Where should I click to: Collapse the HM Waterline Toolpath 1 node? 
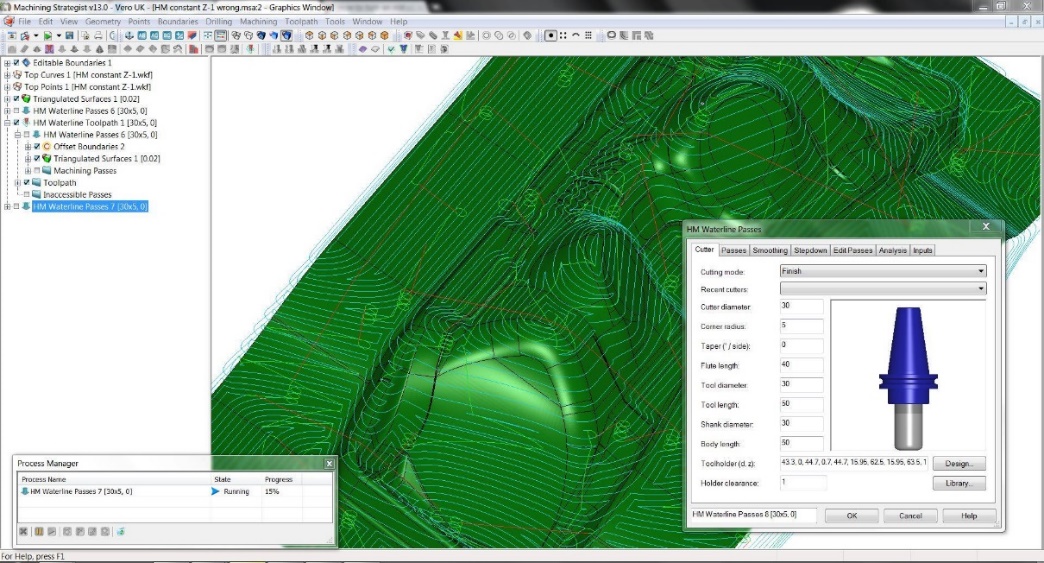click(x=7, y=122)
